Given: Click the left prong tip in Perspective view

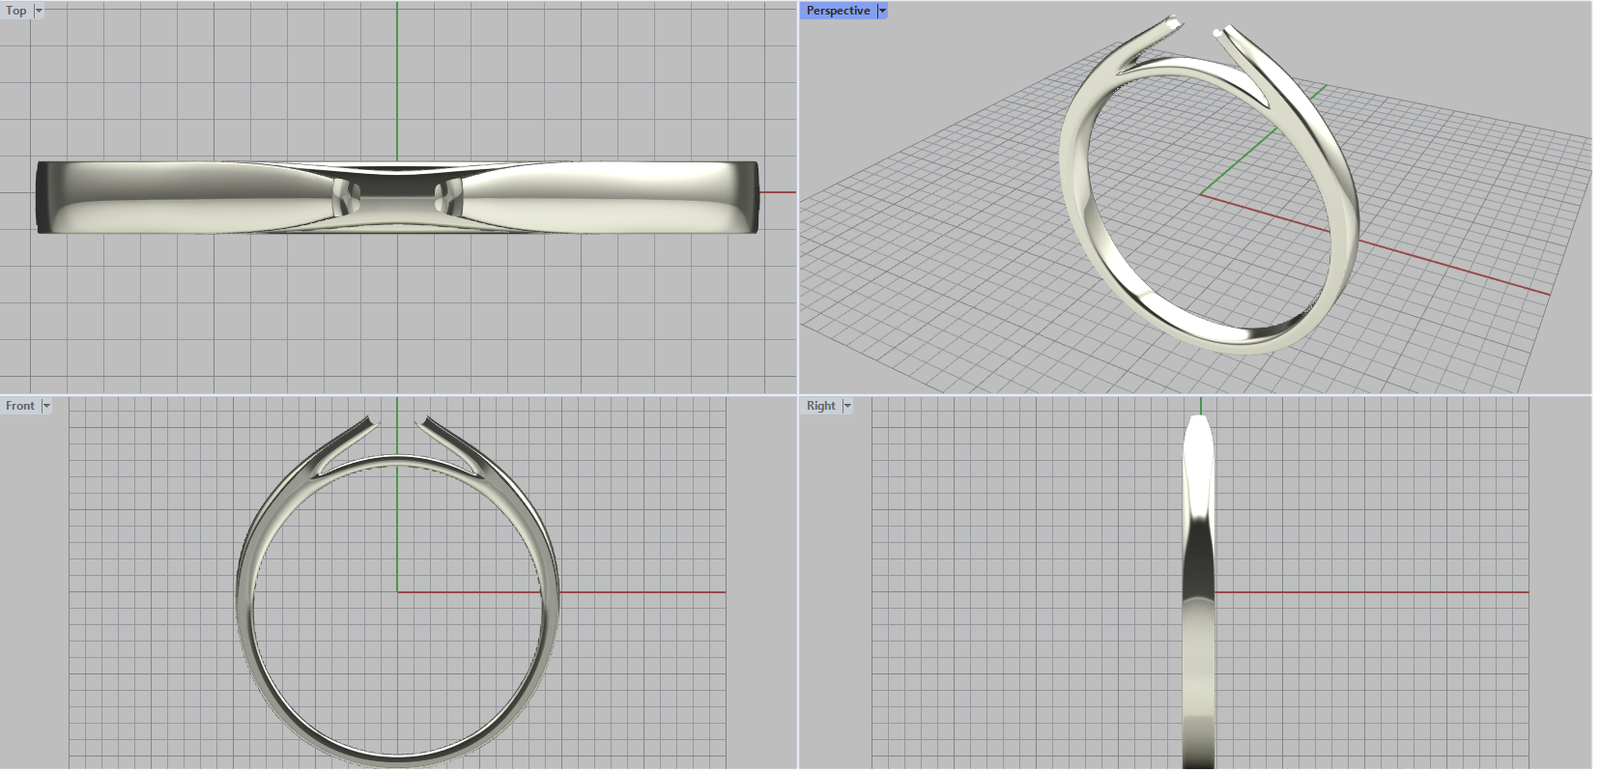Looking at the screenshot, I should pos(1173,21).
